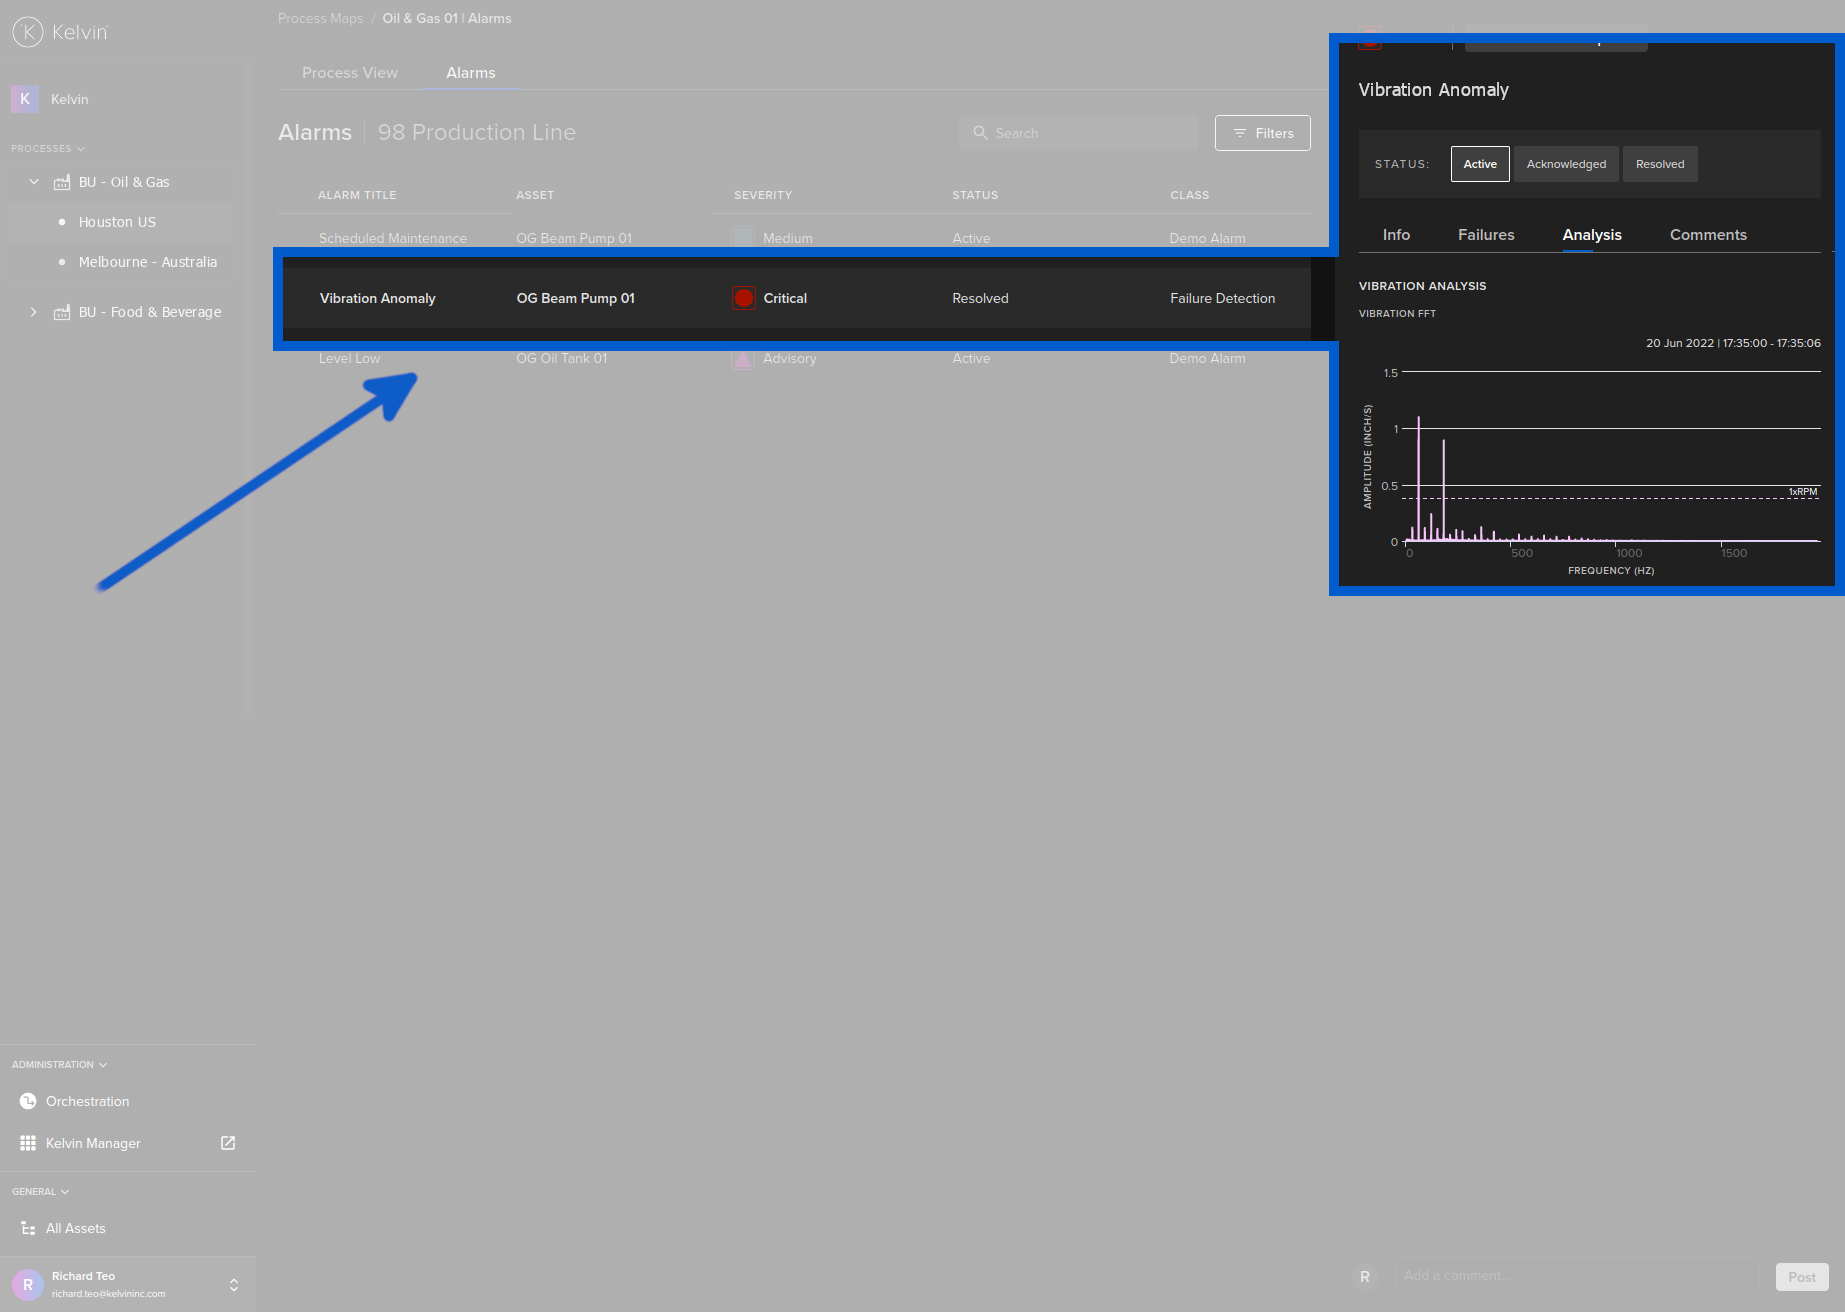Image resolution: width=1845 pixels, height=1312 pixels.
Task: Click the Medium severity color square
Action: point(743,238)
